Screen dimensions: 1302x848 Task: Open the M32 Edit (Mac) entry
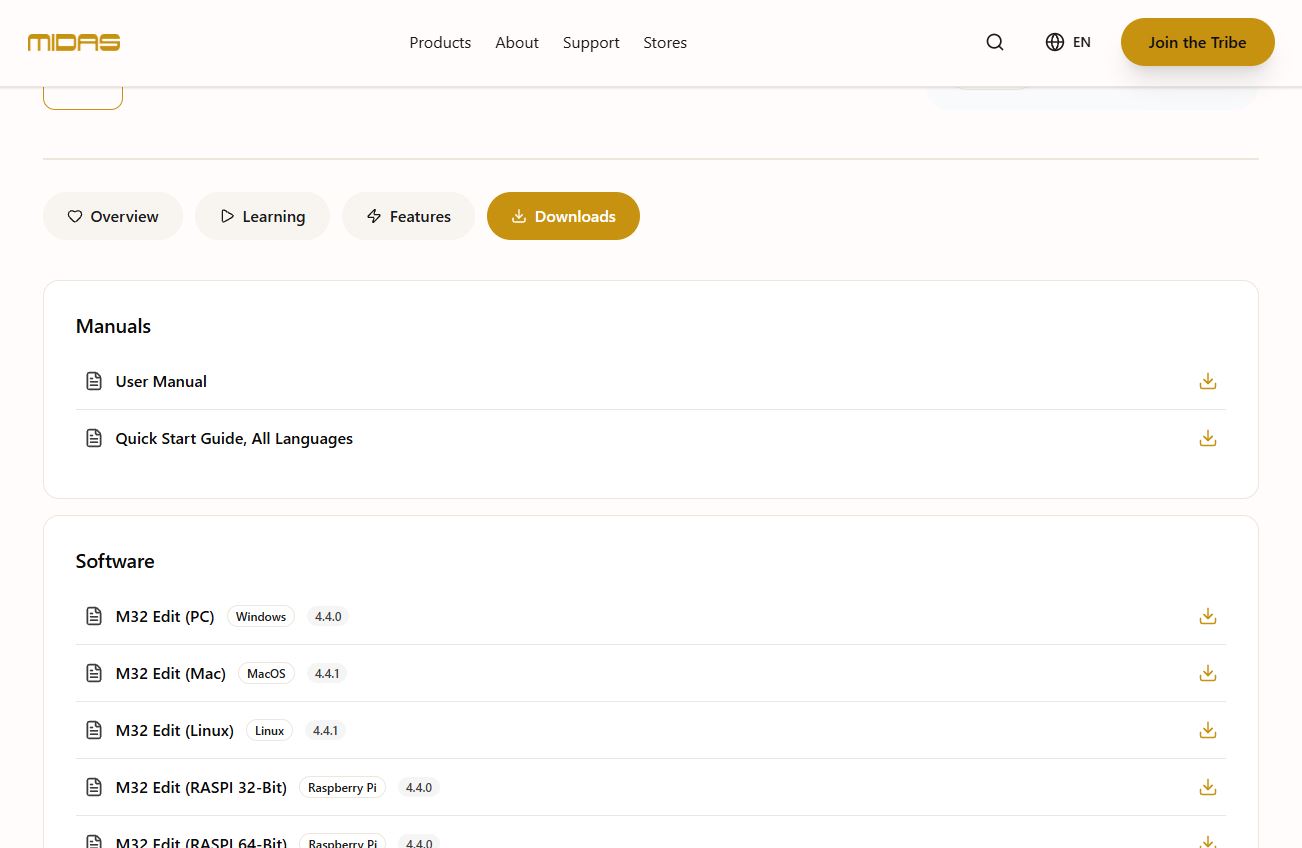[x=171, y=673]
